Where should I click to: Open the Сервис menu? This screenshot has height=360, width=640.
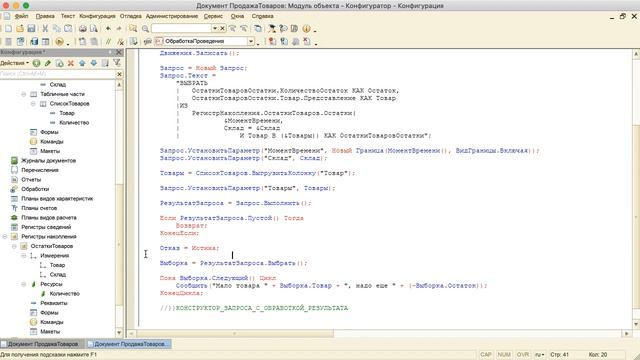tap(213, 16)
